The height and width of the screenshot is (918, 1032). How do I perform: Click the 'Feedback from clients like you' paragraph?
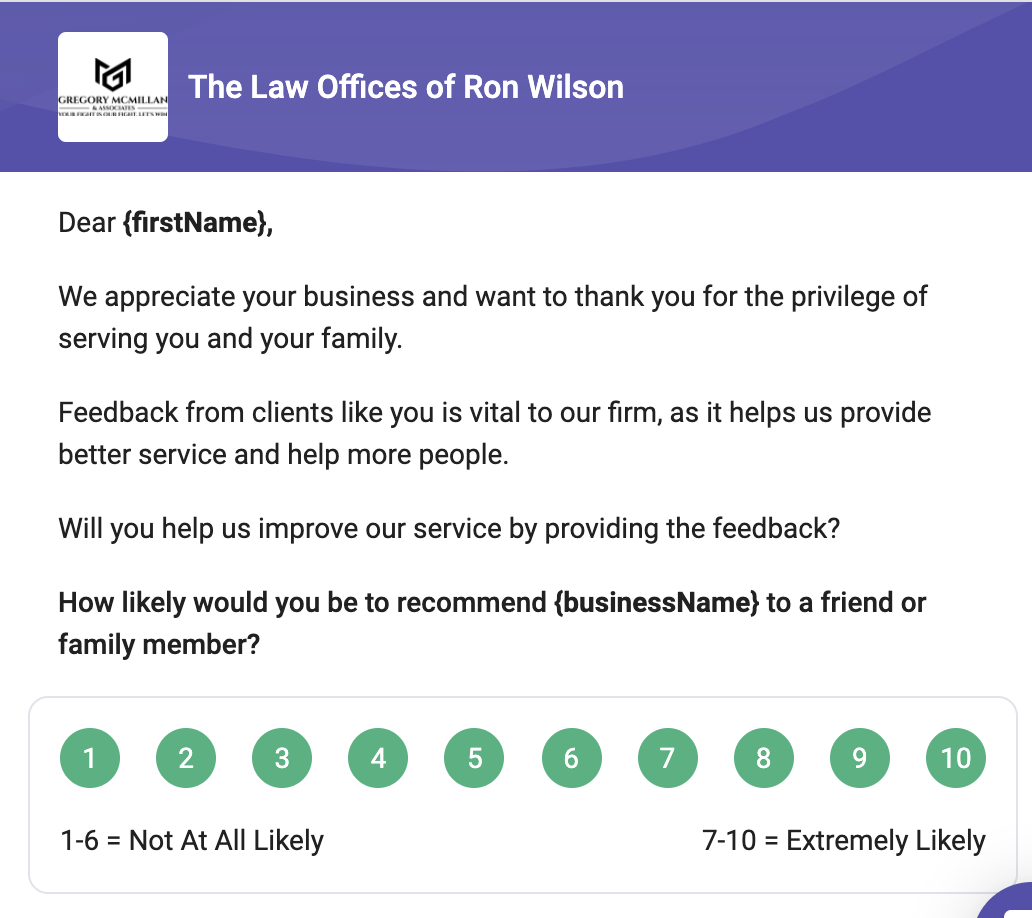point(494,433)
